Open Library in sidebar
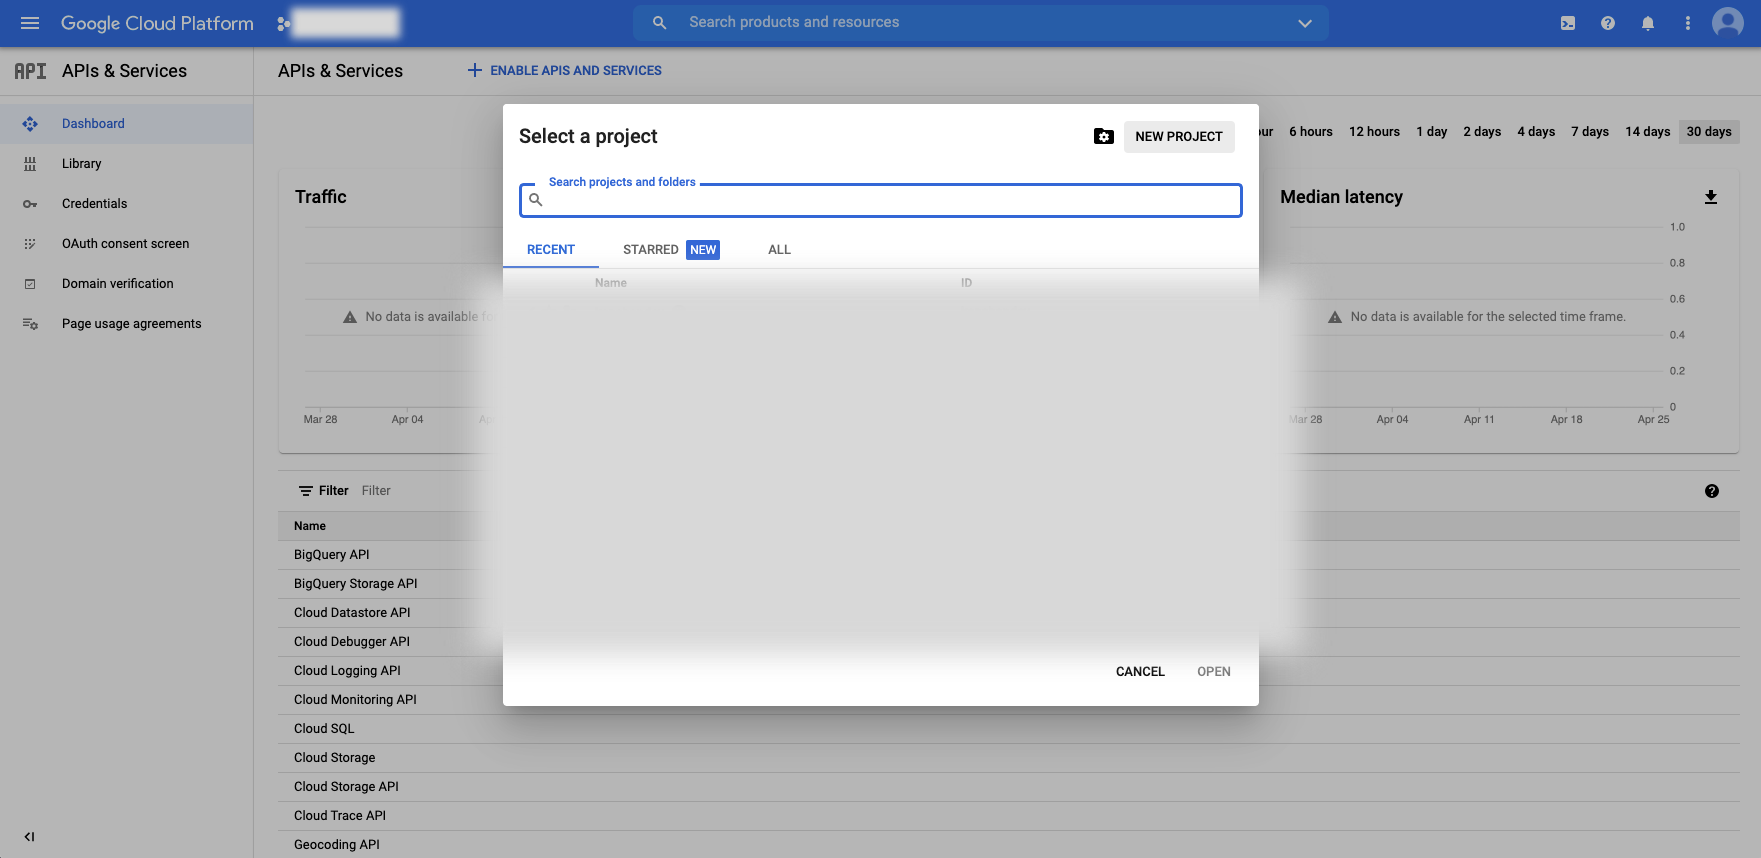 (82, 164)
